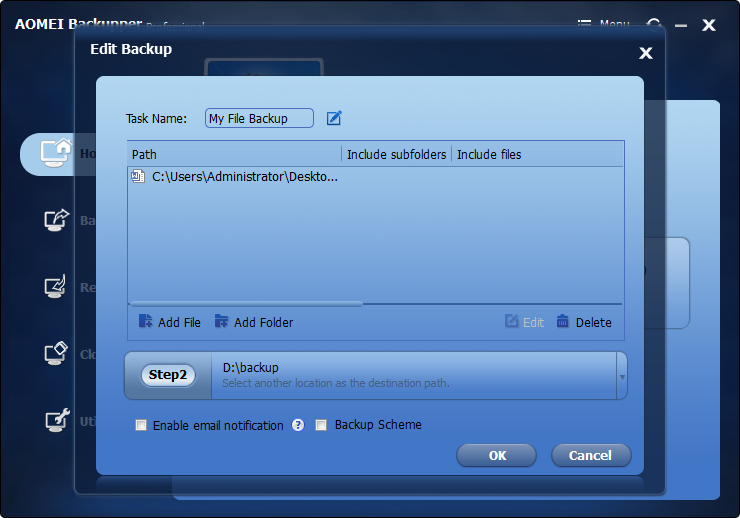This screenshot has height=518, width=740.
Task: Open the Restore sidebar icon
Action: point(56,287)
